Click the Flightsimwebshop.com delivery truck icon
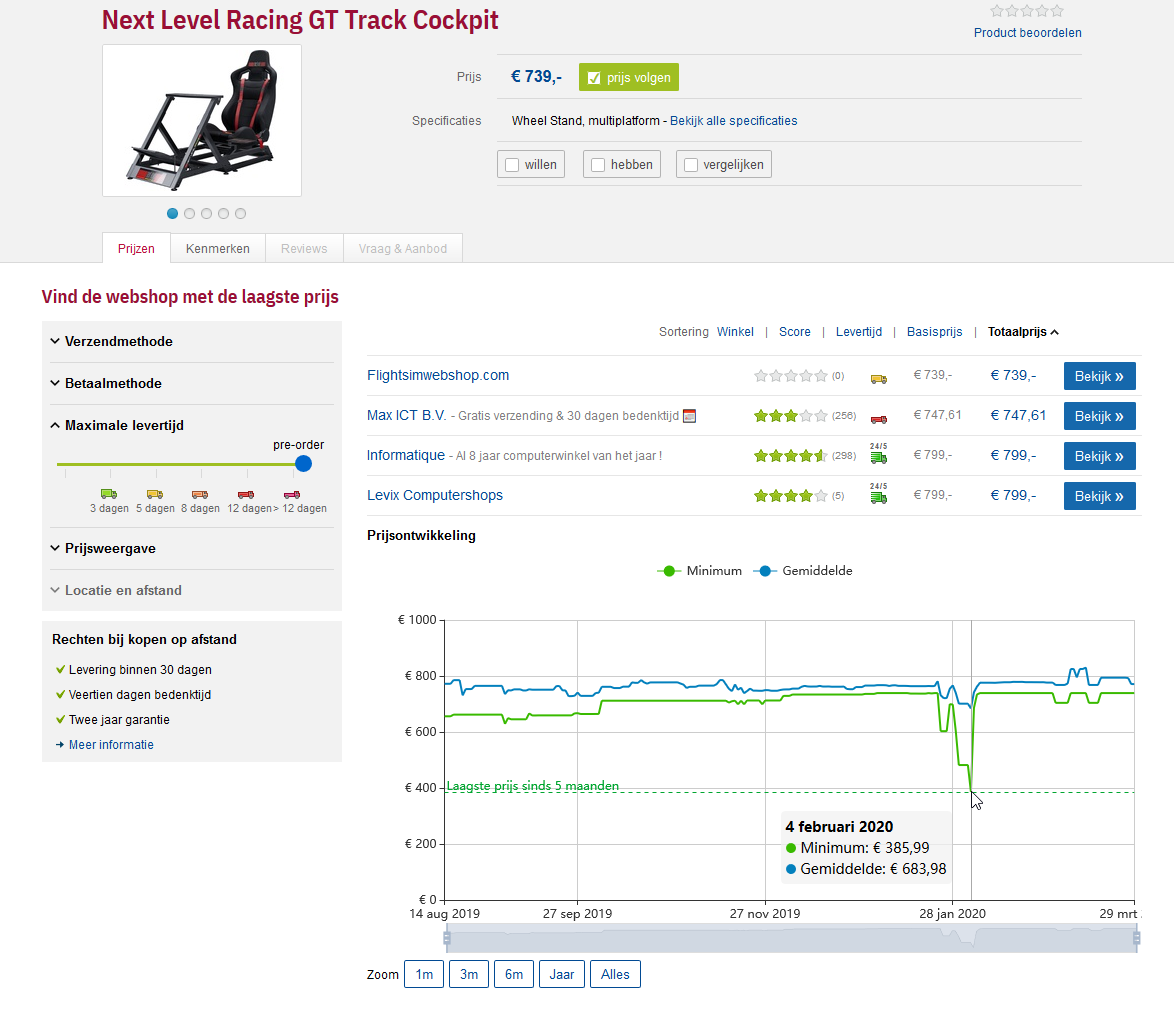 coord(878,377)
